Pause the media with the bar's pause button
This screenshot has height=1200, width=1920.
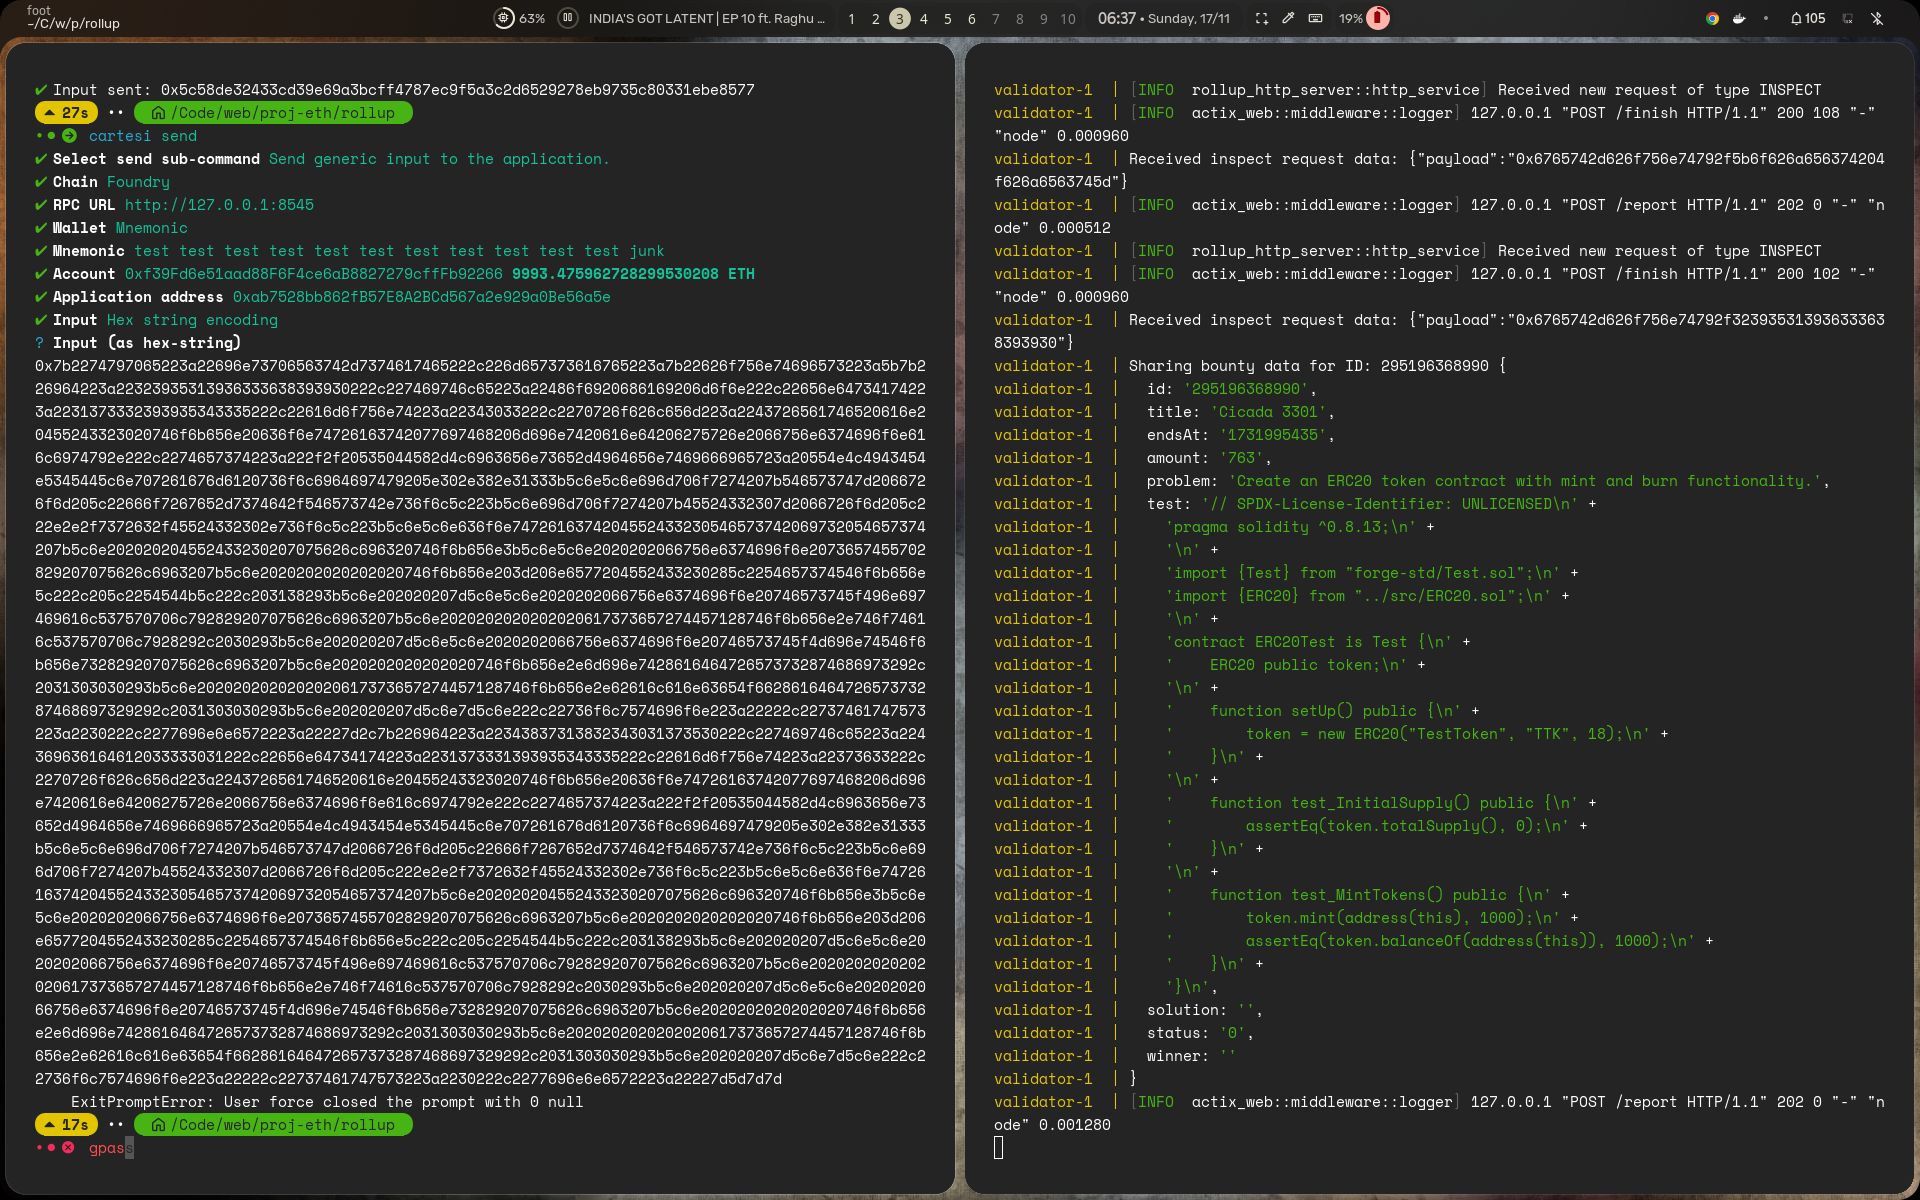568,18
